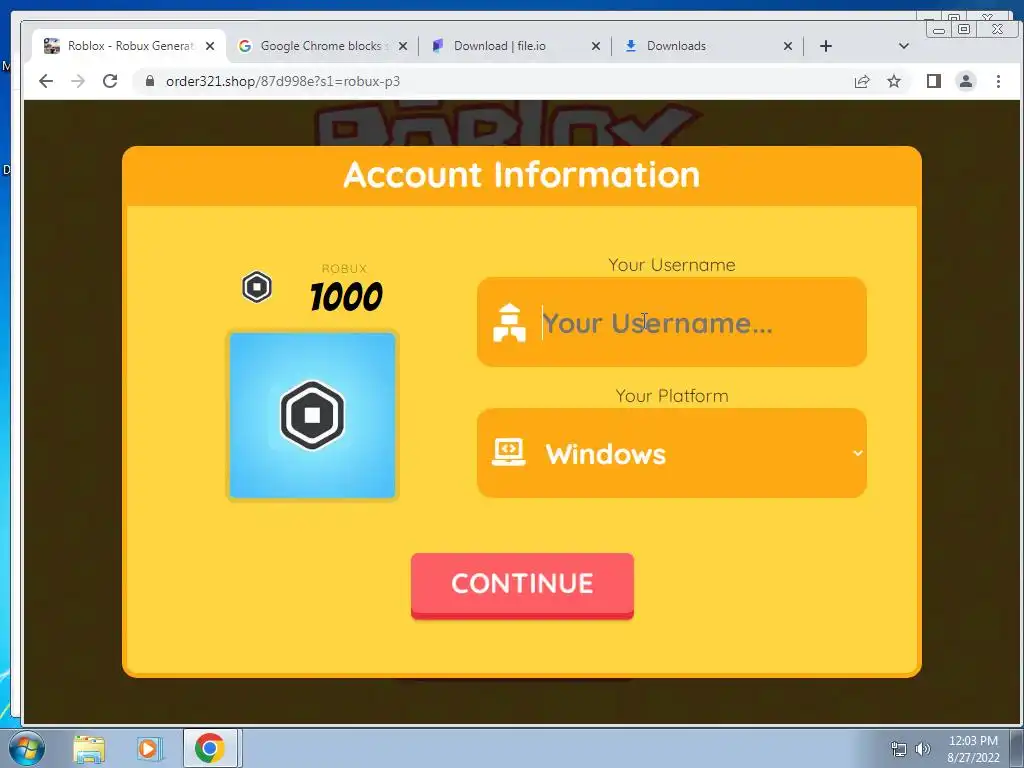Click the laptop icon in platform selector
Image resolution: width=1024 pixels, height=768 pixels.
[x=509, y=452]
